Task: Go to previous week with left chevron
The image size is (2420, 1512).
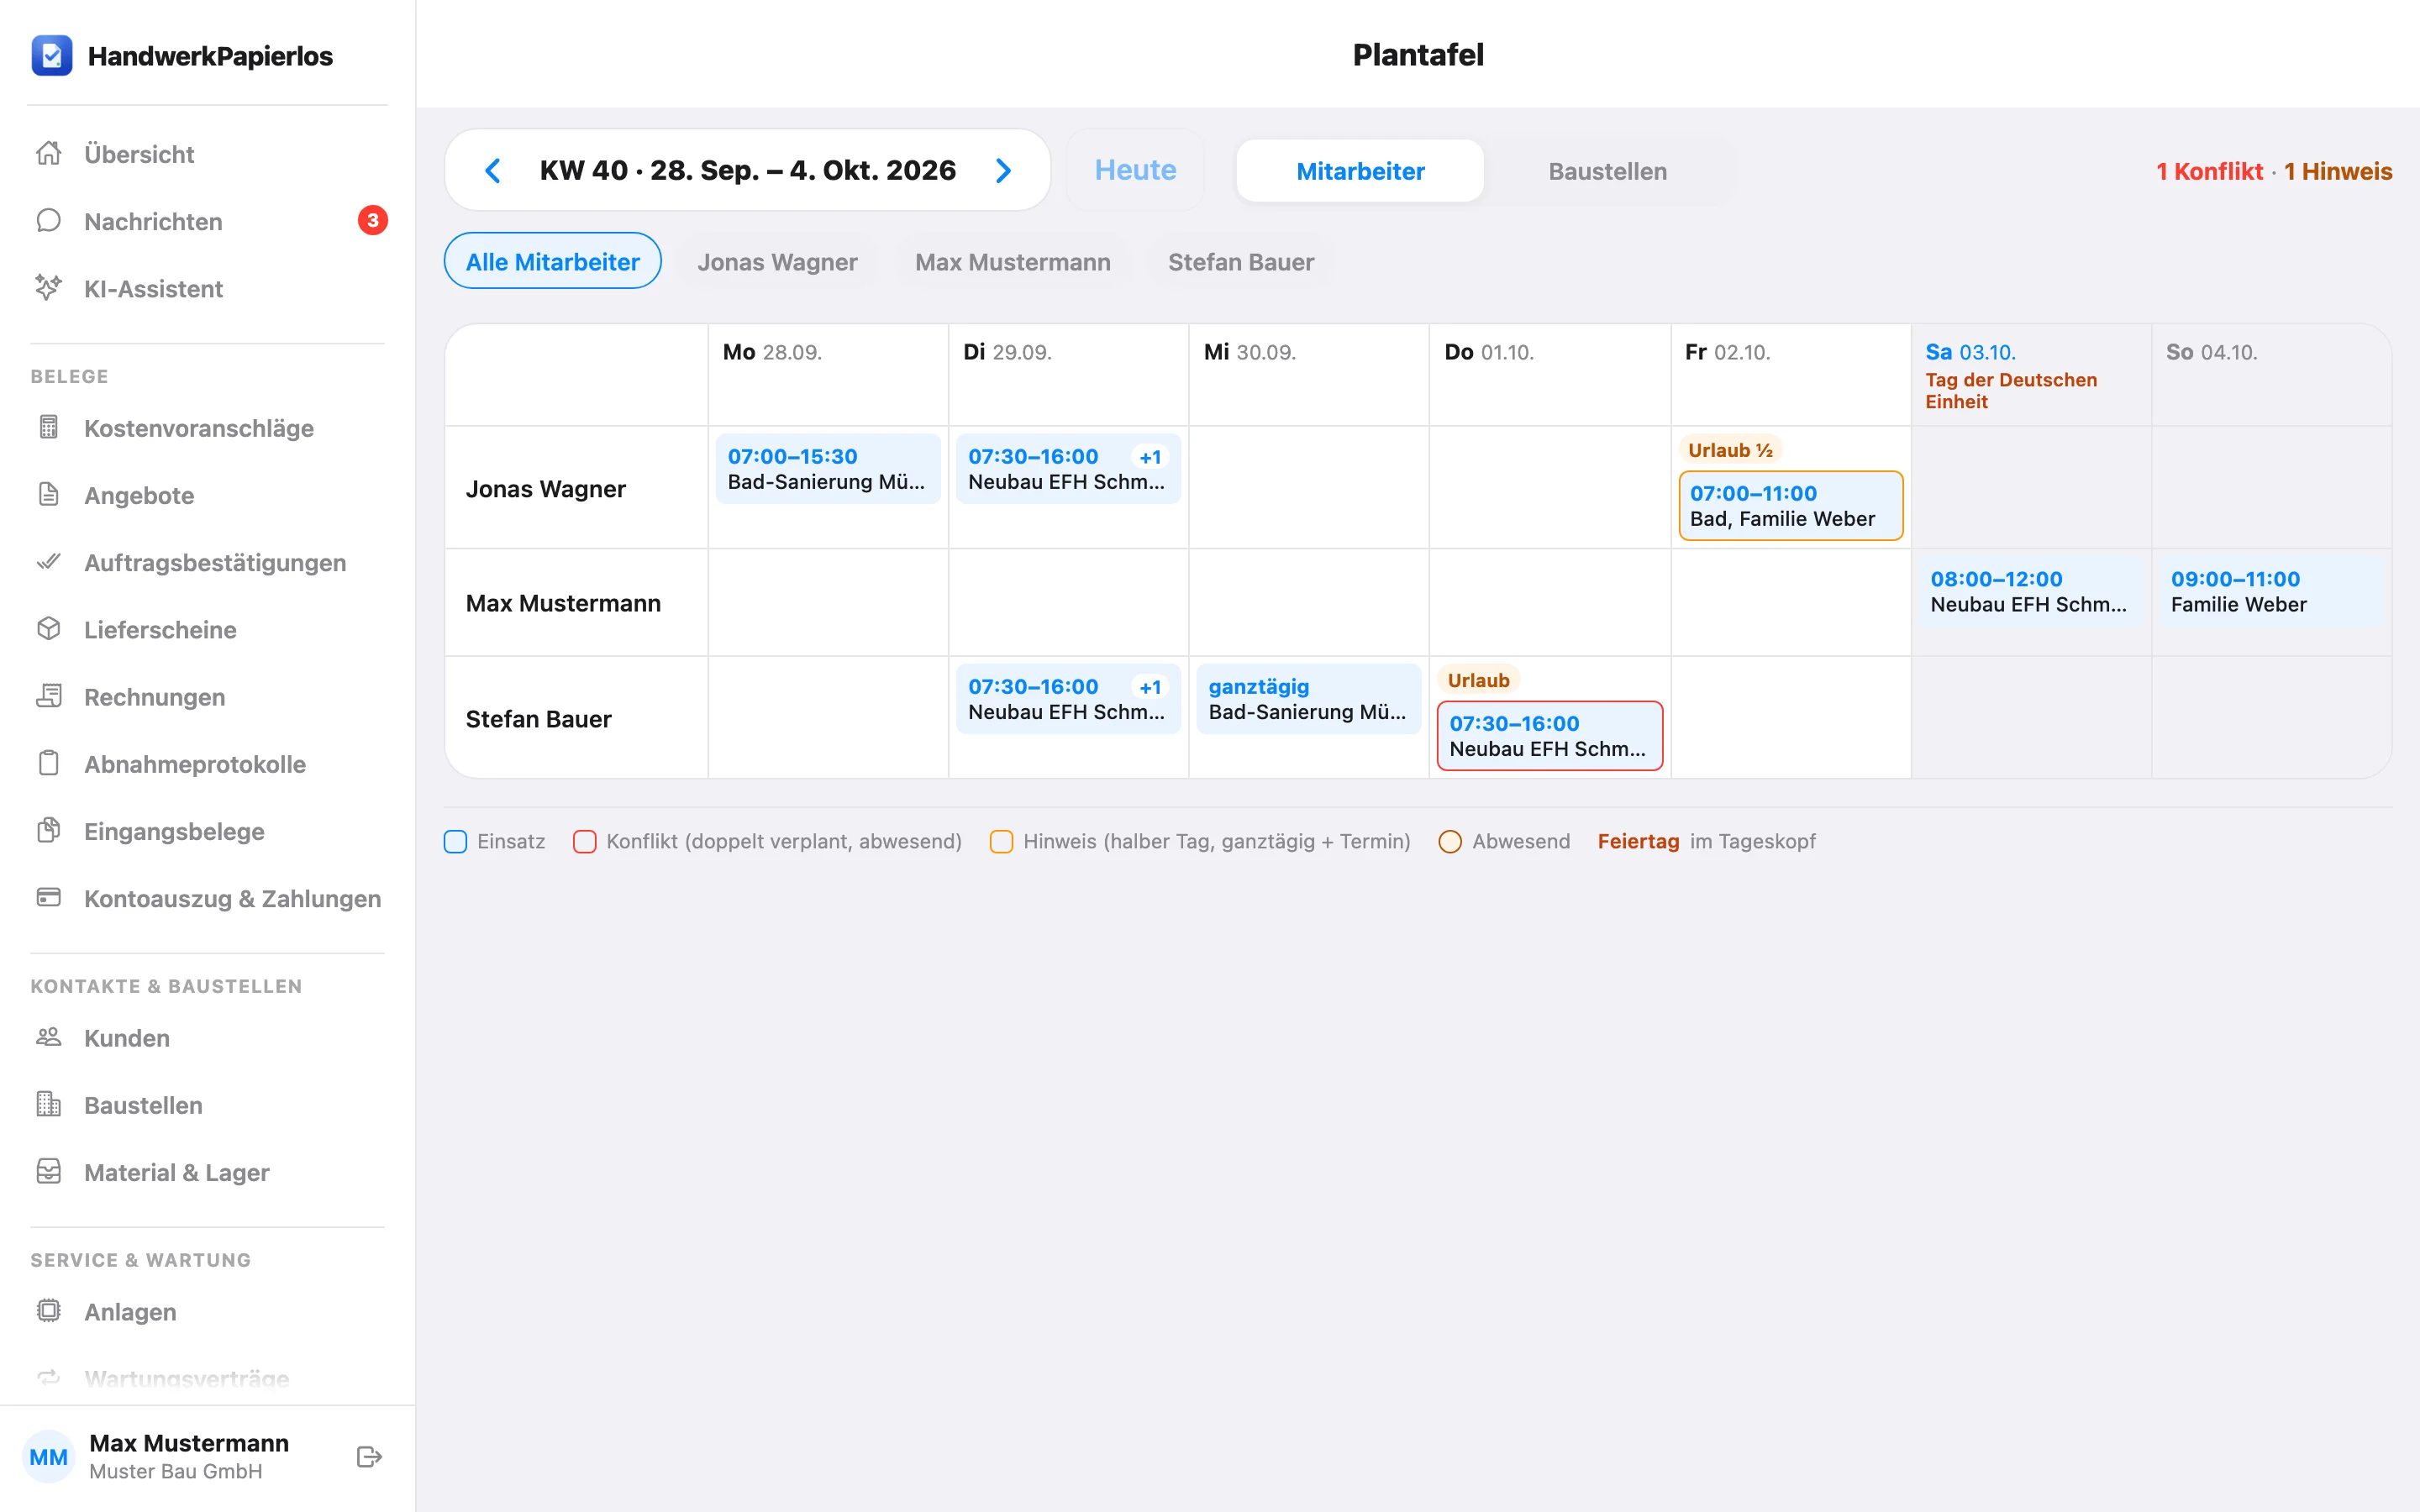Action: click(492, 170)
